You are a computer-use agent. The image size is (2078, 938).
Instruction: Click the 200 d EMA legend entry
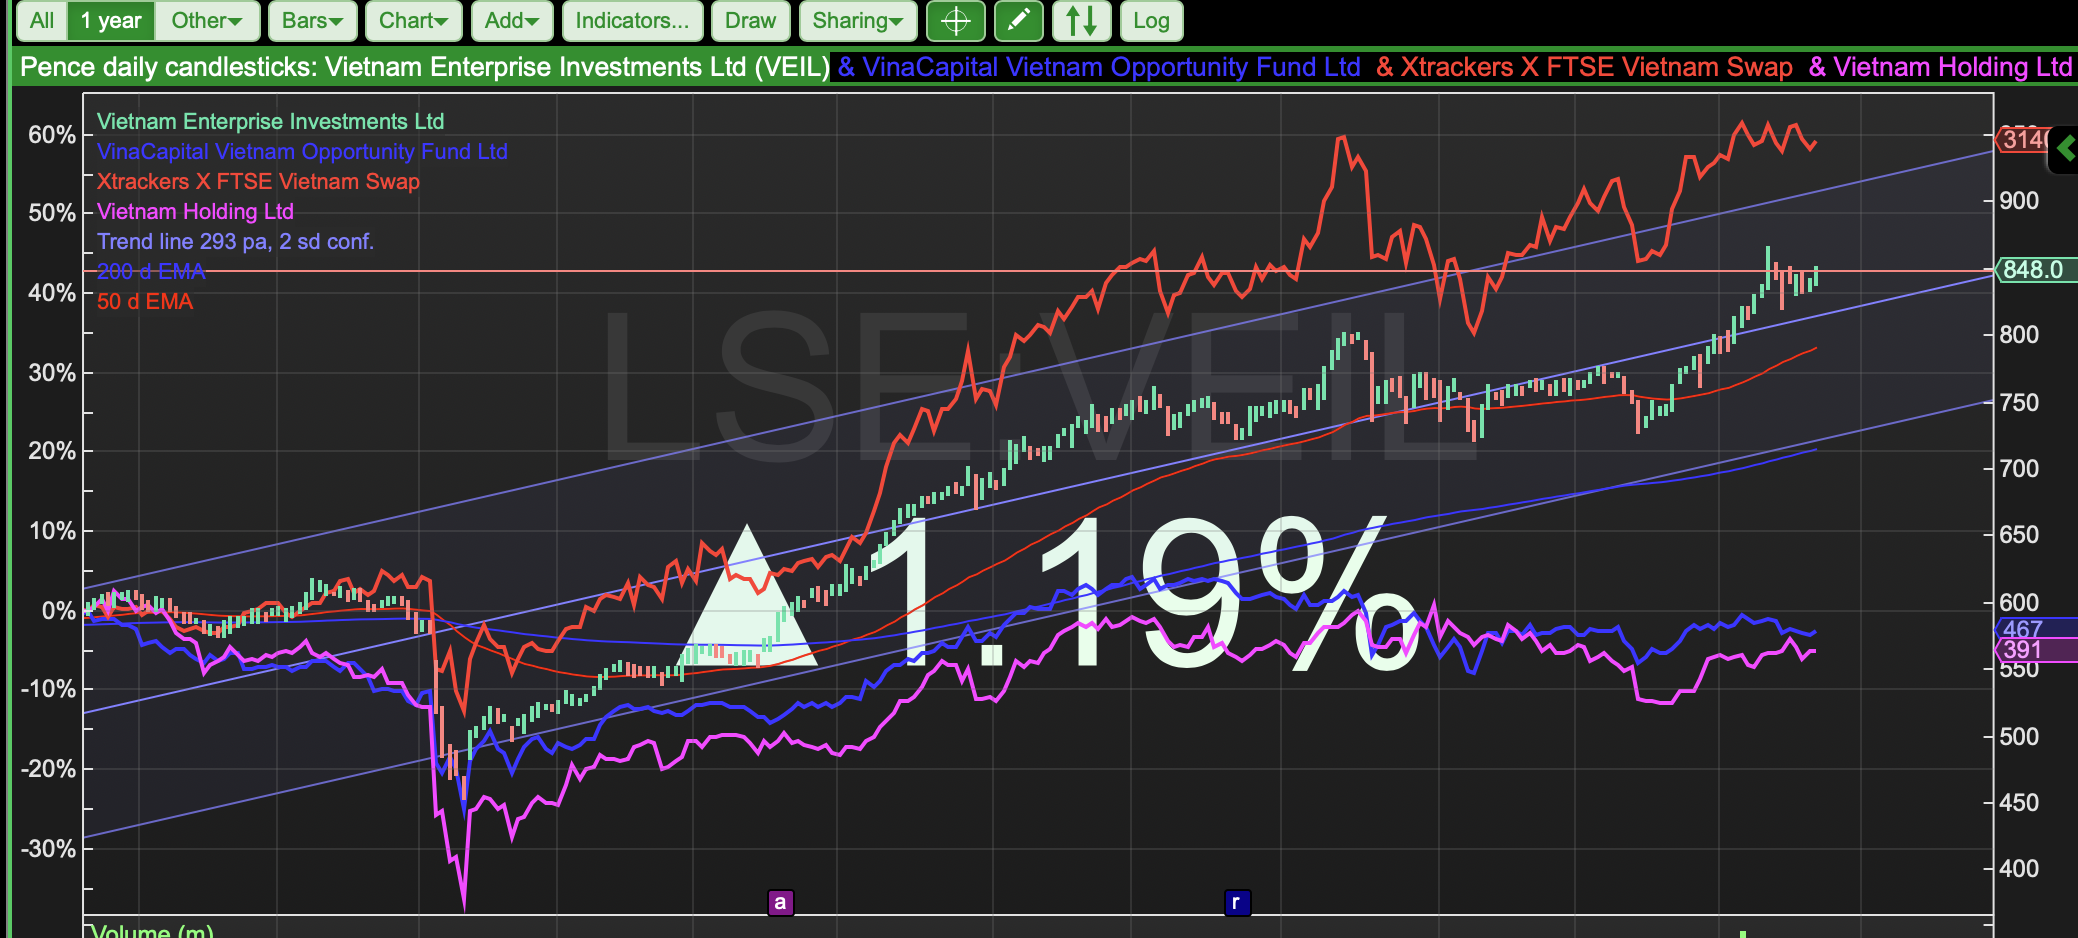click(x=151, y=271)
